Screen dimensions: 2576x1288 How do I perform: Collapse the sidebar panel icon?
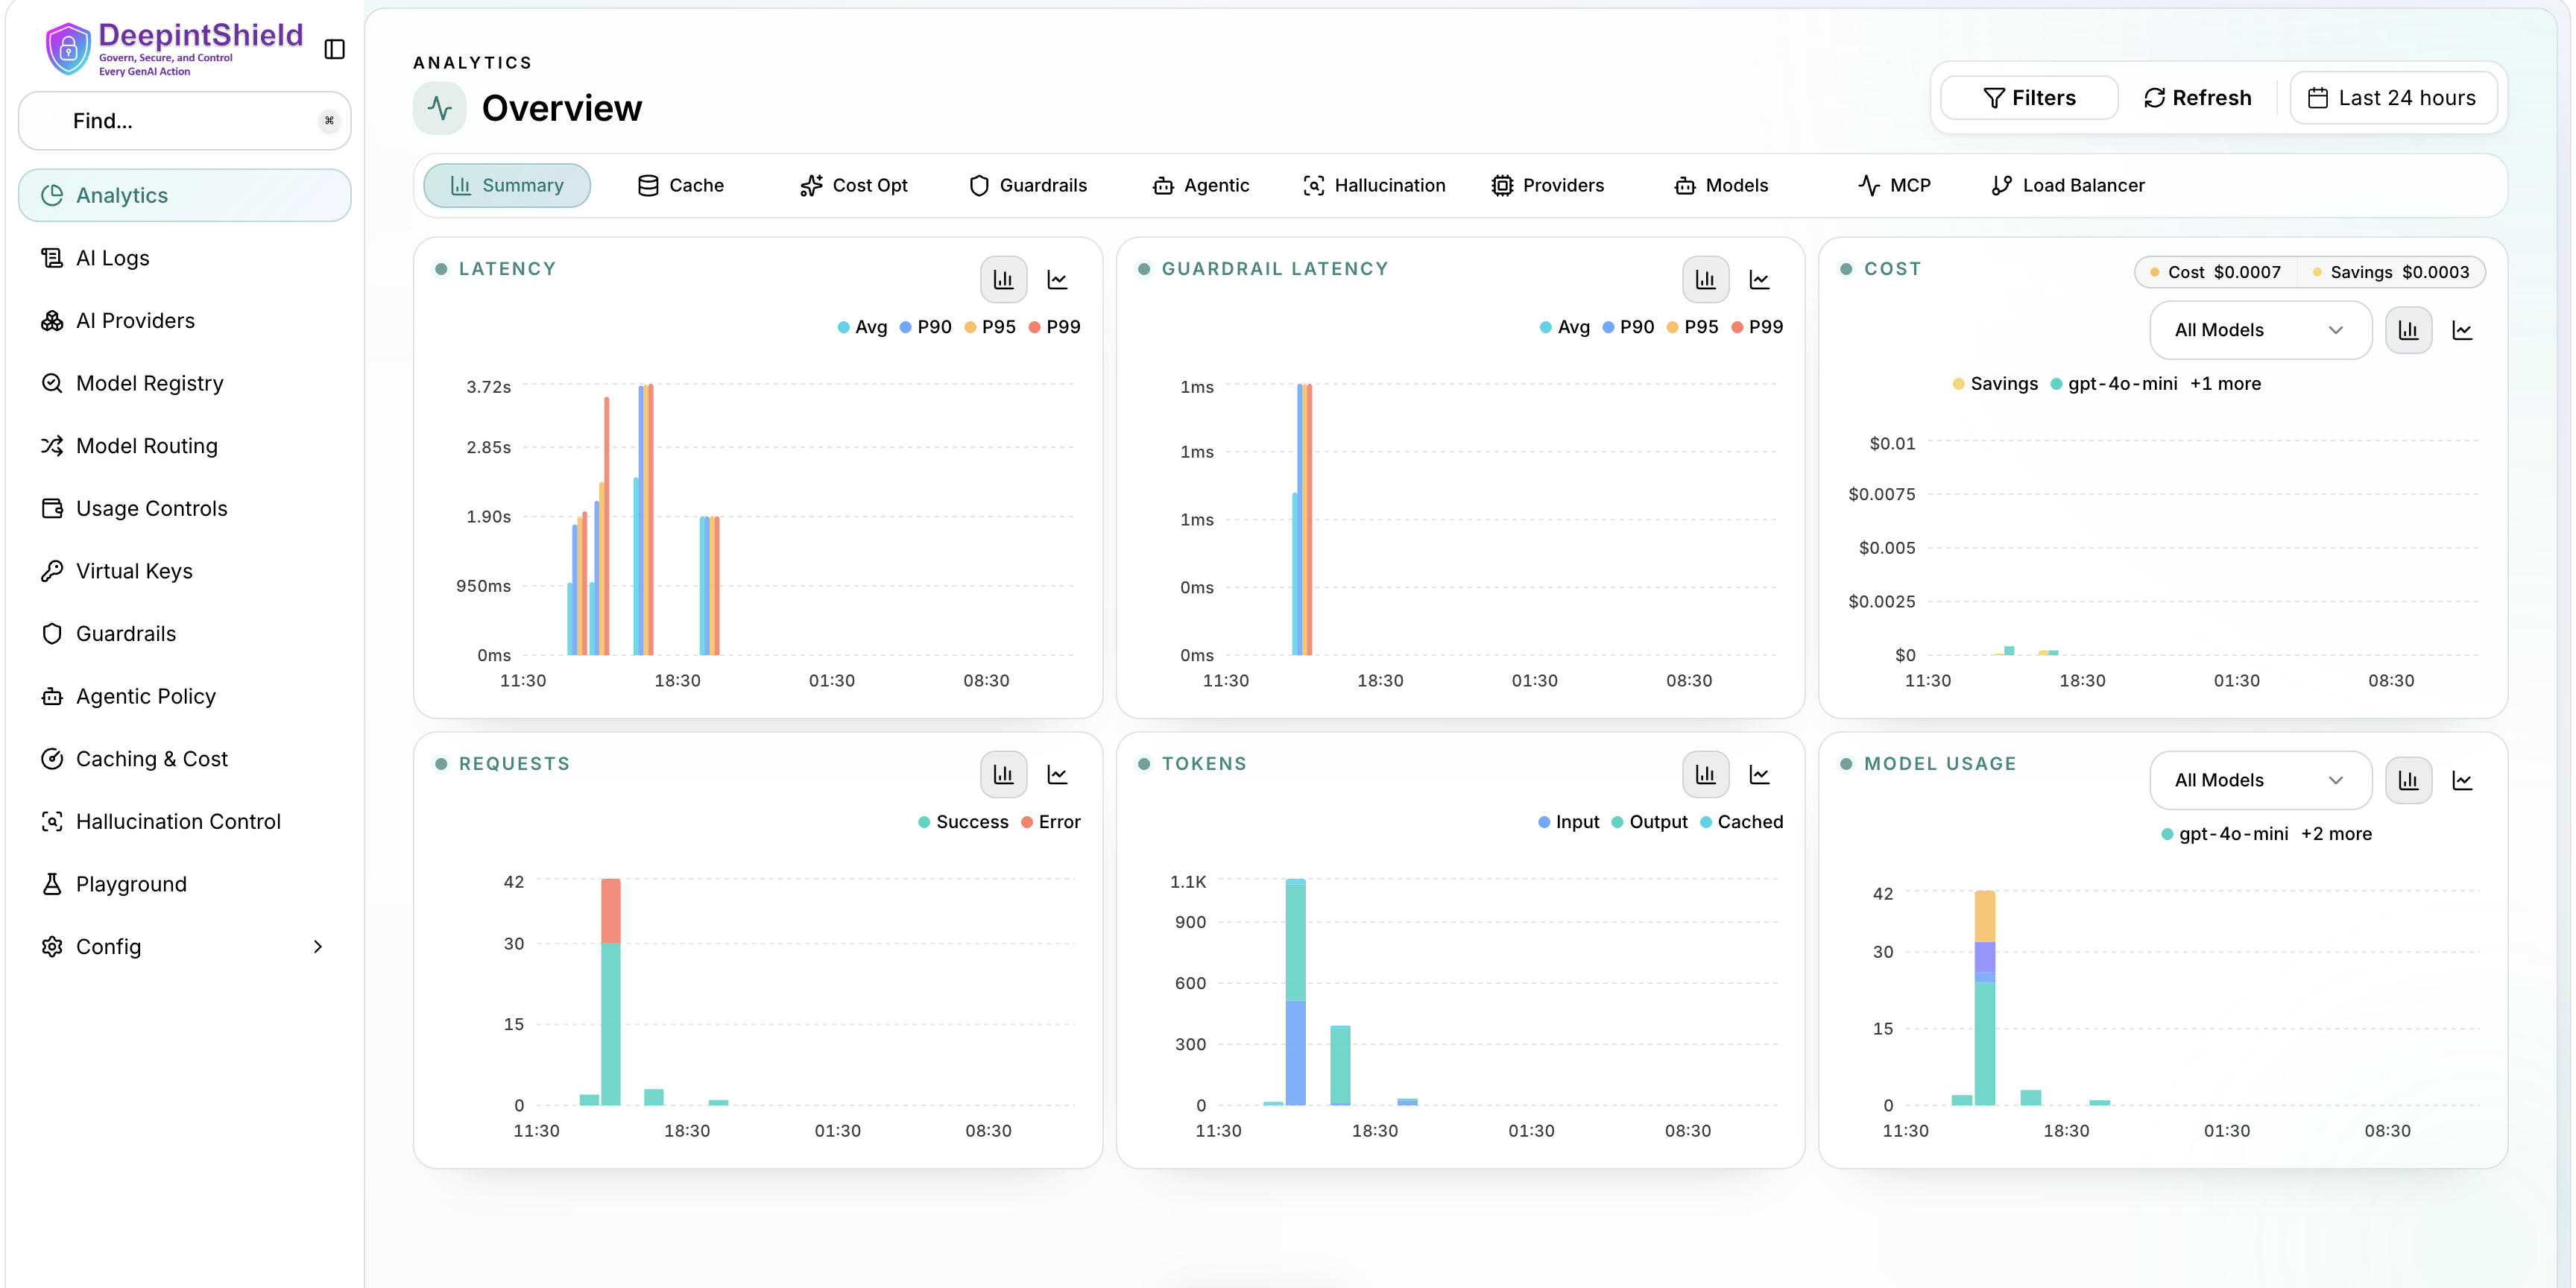coord(335,49)
